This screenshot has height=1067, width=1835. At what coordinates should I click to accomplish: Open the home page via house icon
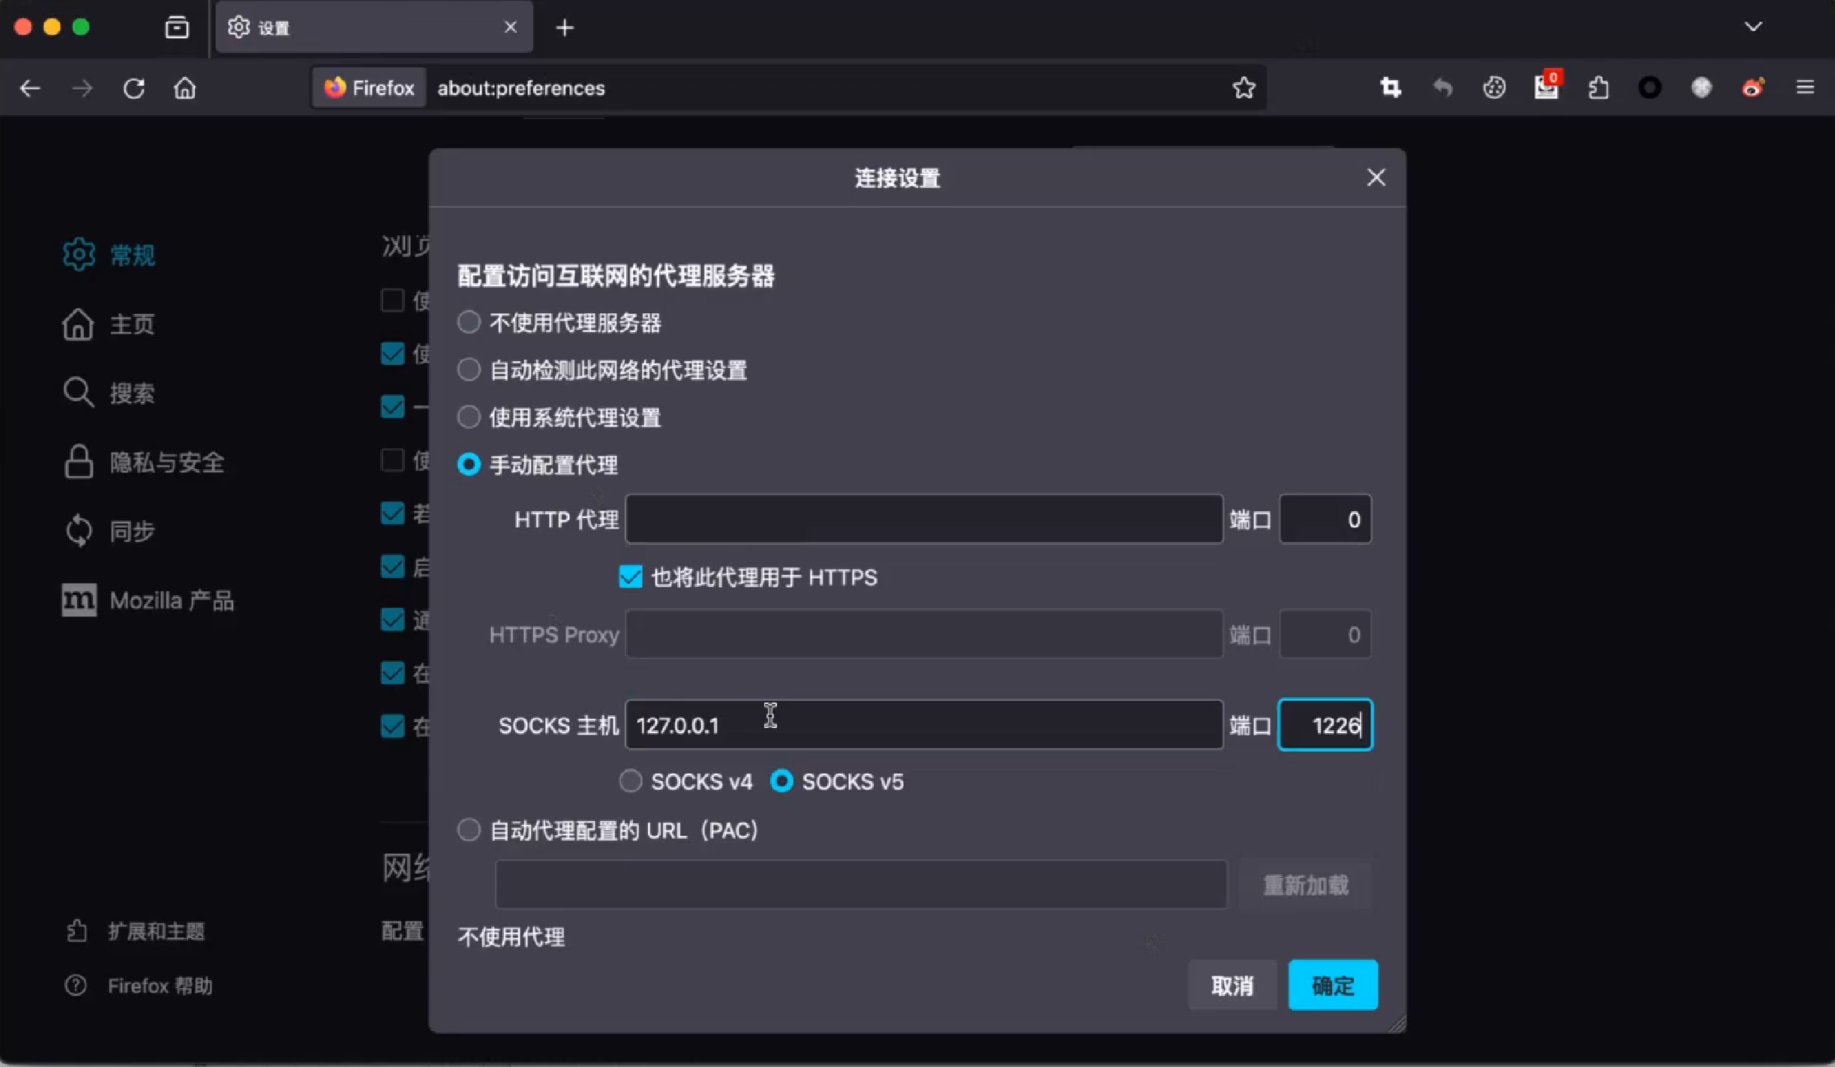tap(185, 88)
